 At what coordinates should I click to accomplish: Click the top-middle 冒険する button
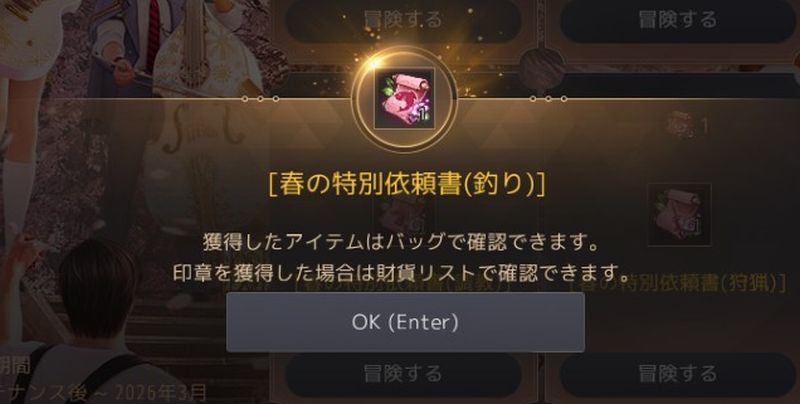click(403, 20)
